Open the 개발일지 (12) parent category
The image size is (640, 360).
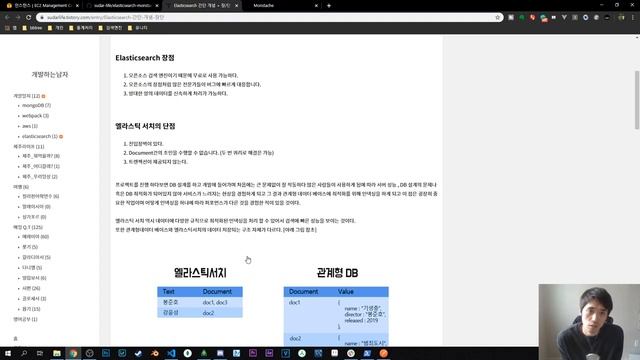coord(27,96)
